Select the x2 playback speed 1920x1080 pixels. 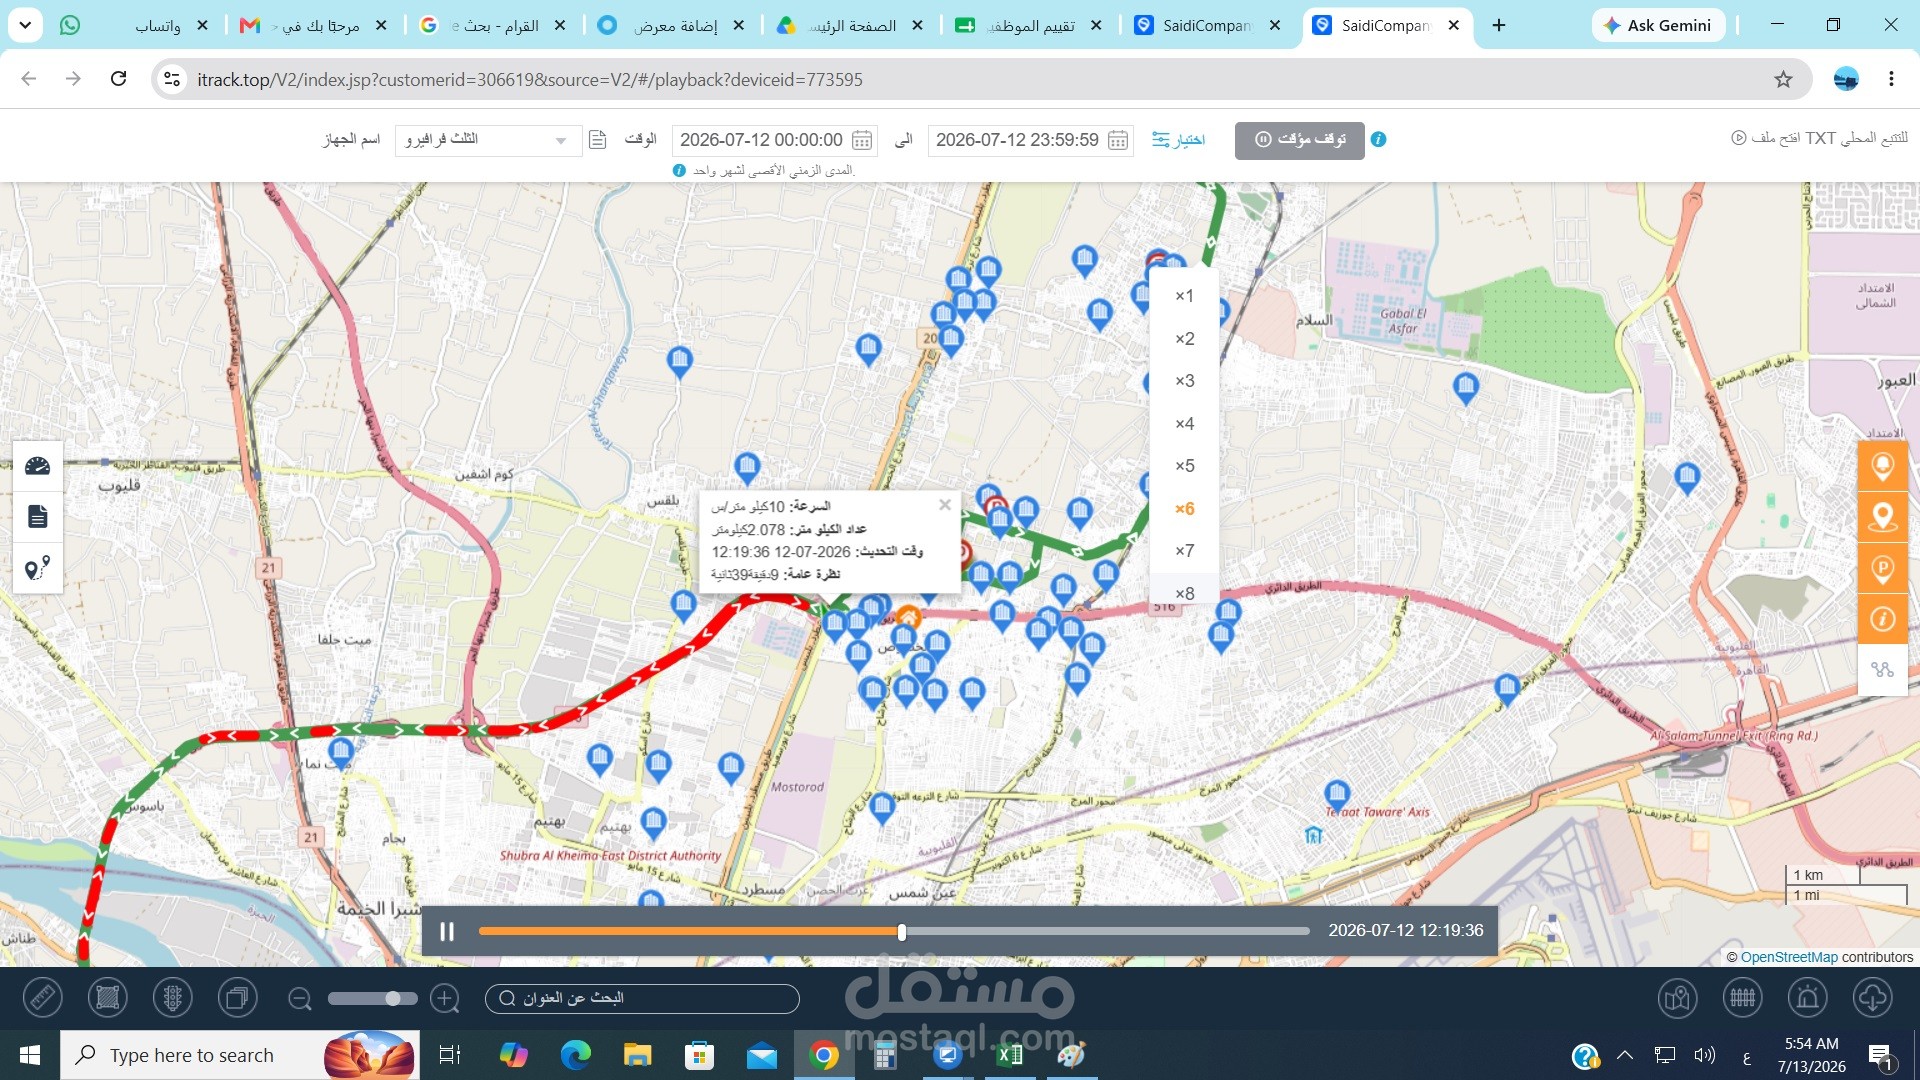(1184, 339)
